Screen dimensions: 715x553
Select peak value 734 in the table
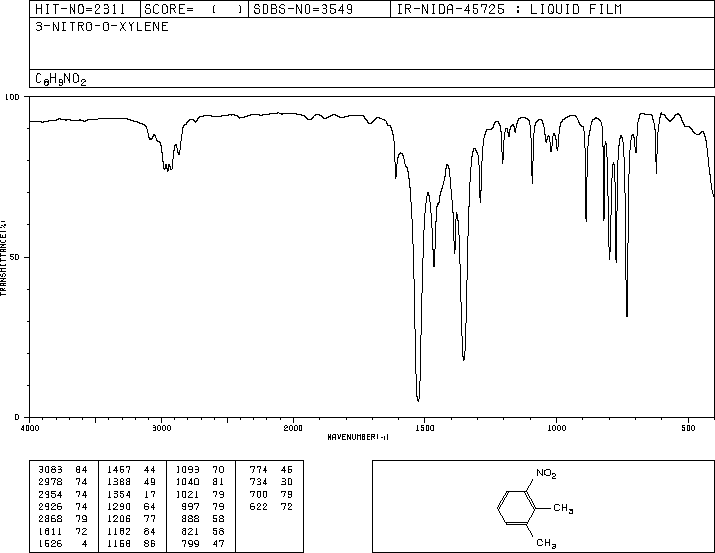click(259, 482)
